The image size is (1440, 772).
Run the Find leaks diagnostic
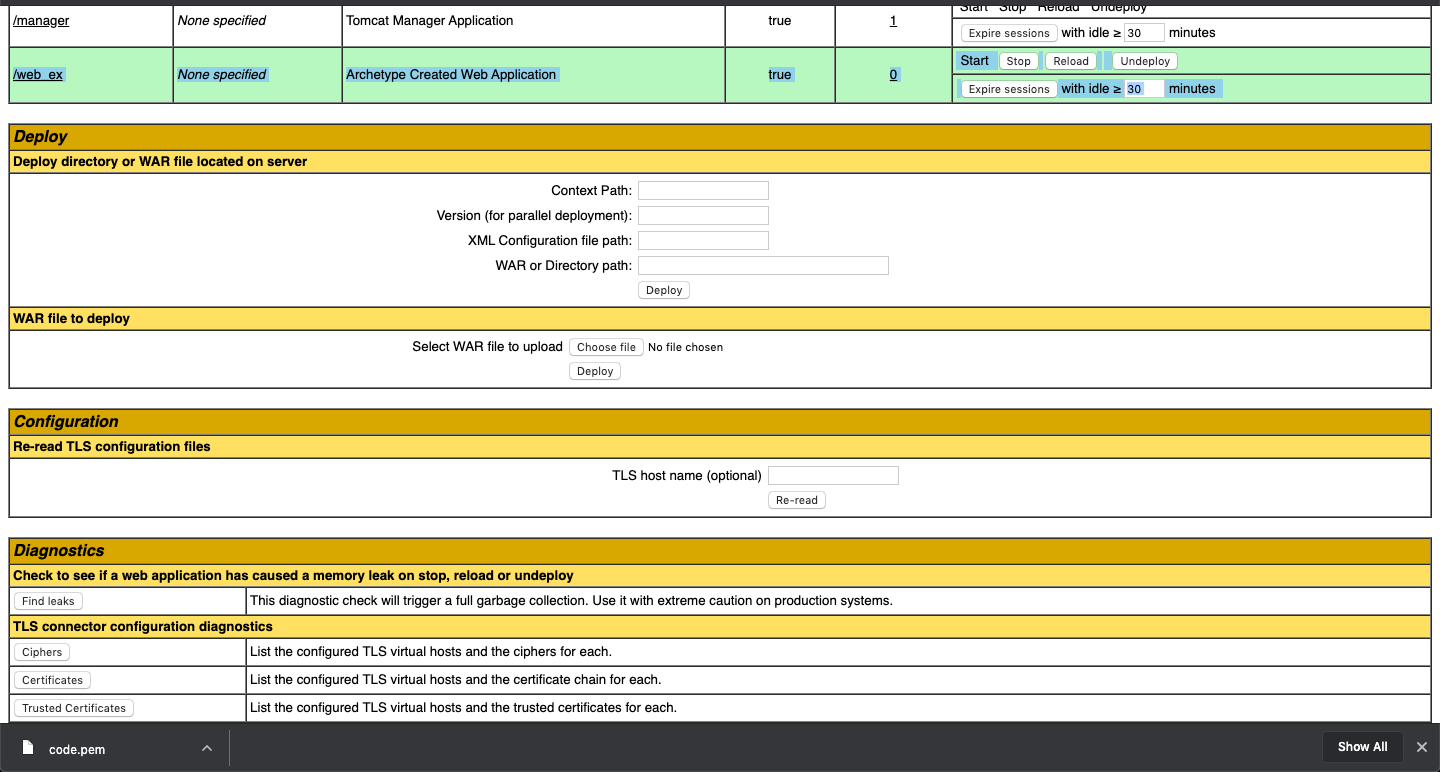click(x=47, y=600)
